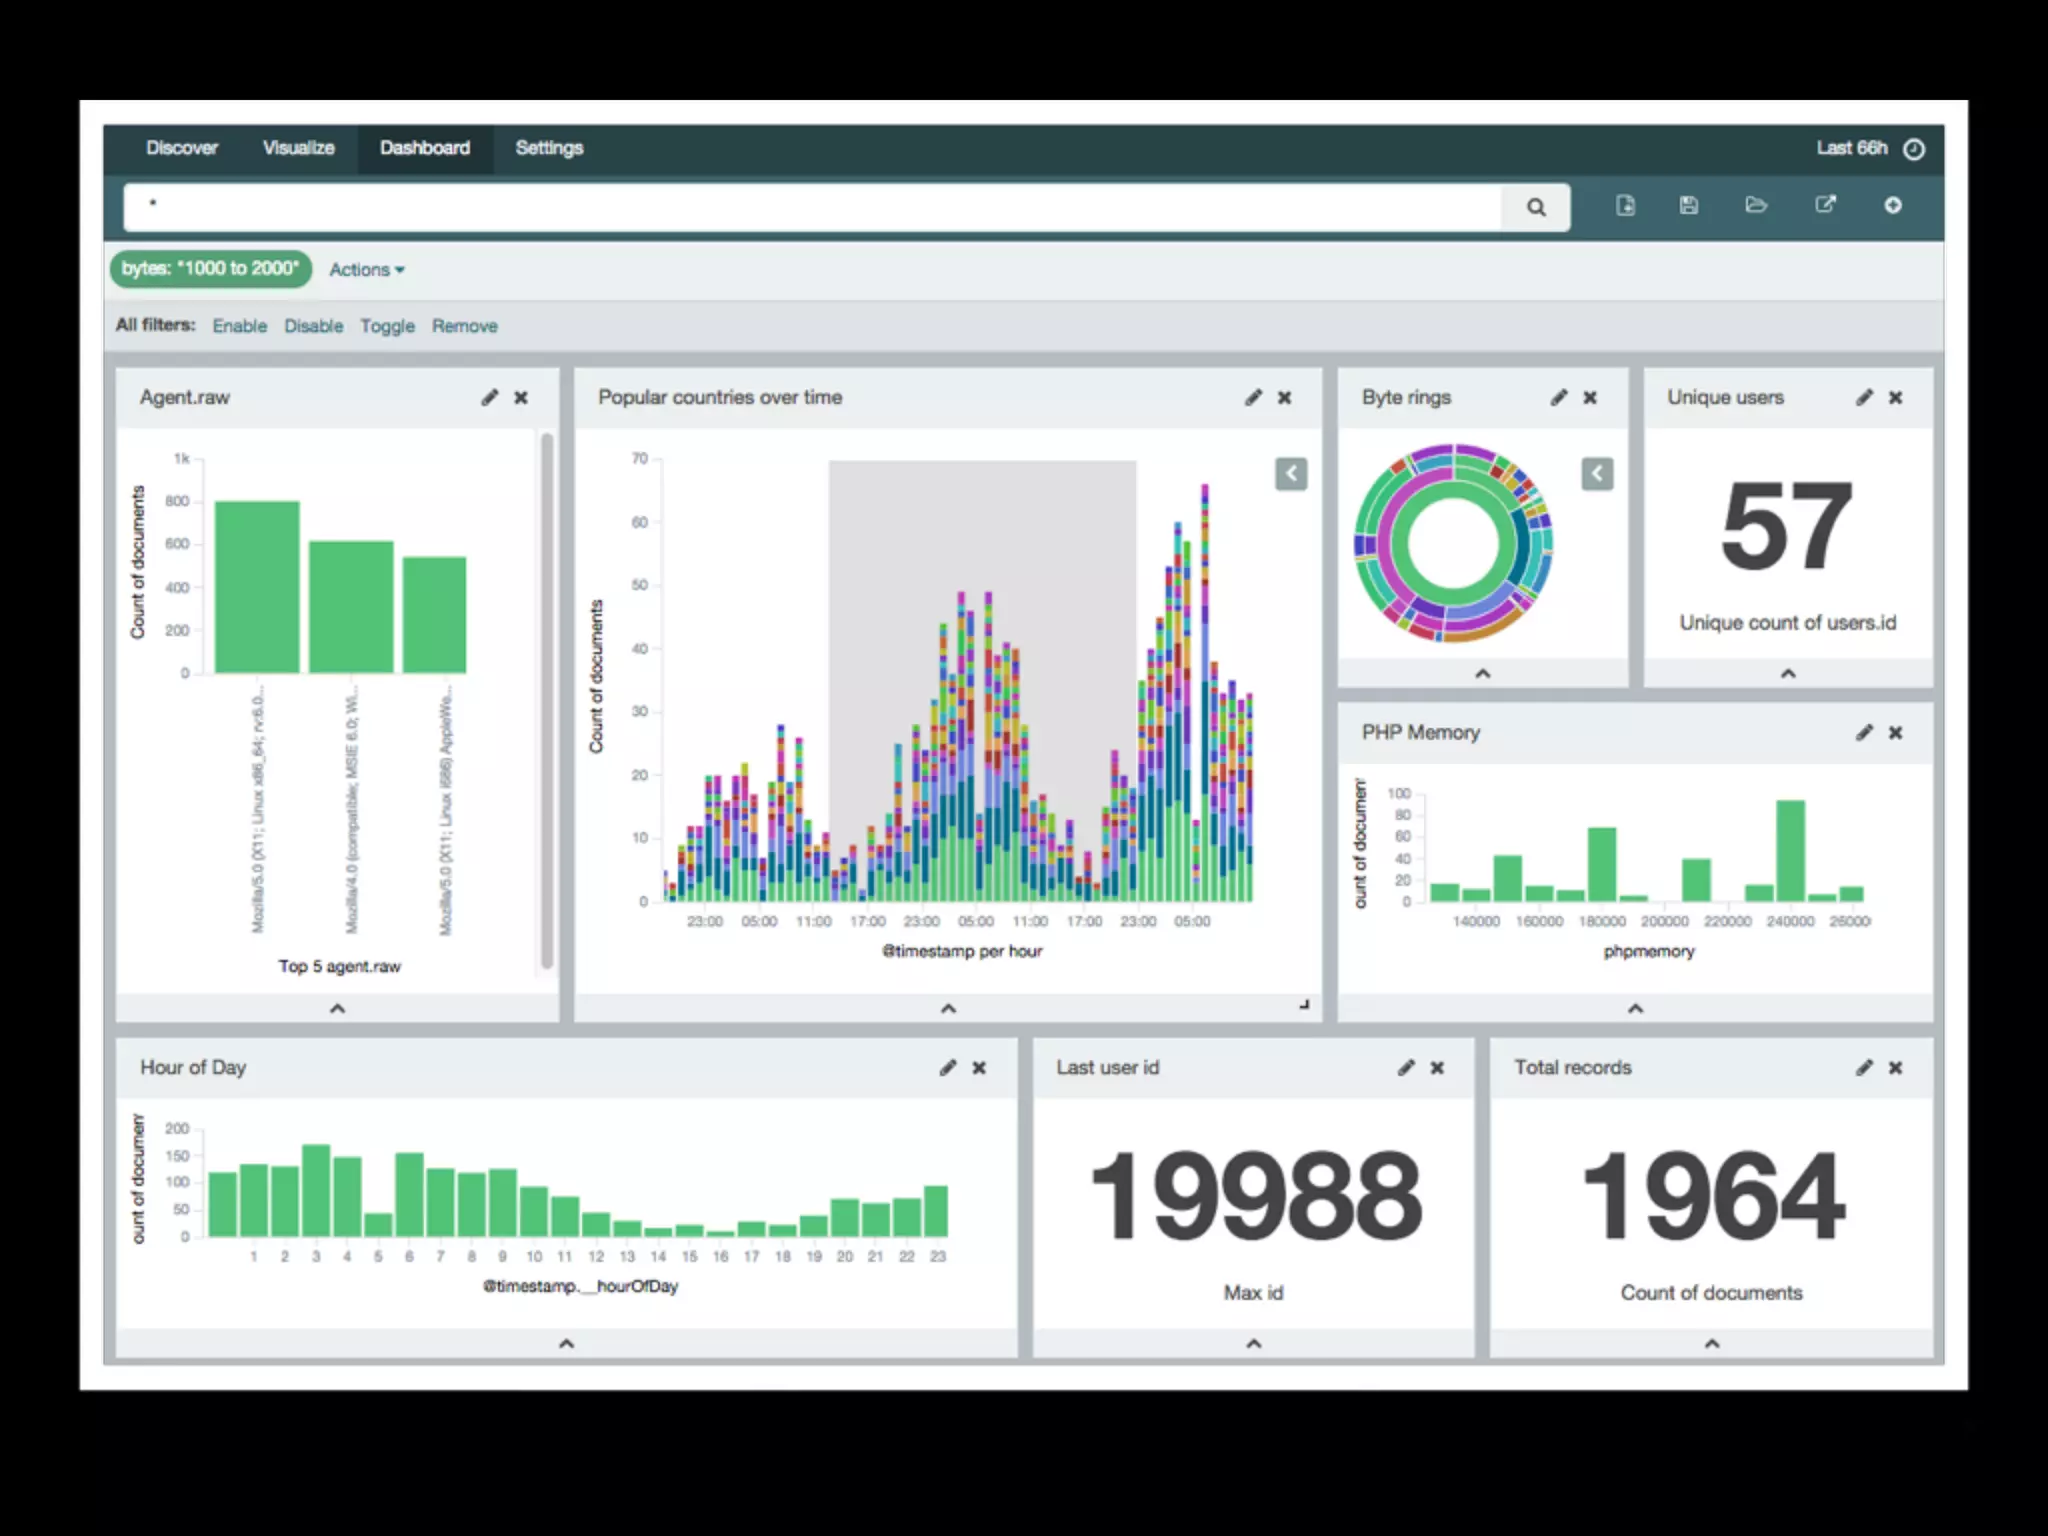The image size is (2048, 1536).
Task: Open the Visualize tab
Action: 298,148
